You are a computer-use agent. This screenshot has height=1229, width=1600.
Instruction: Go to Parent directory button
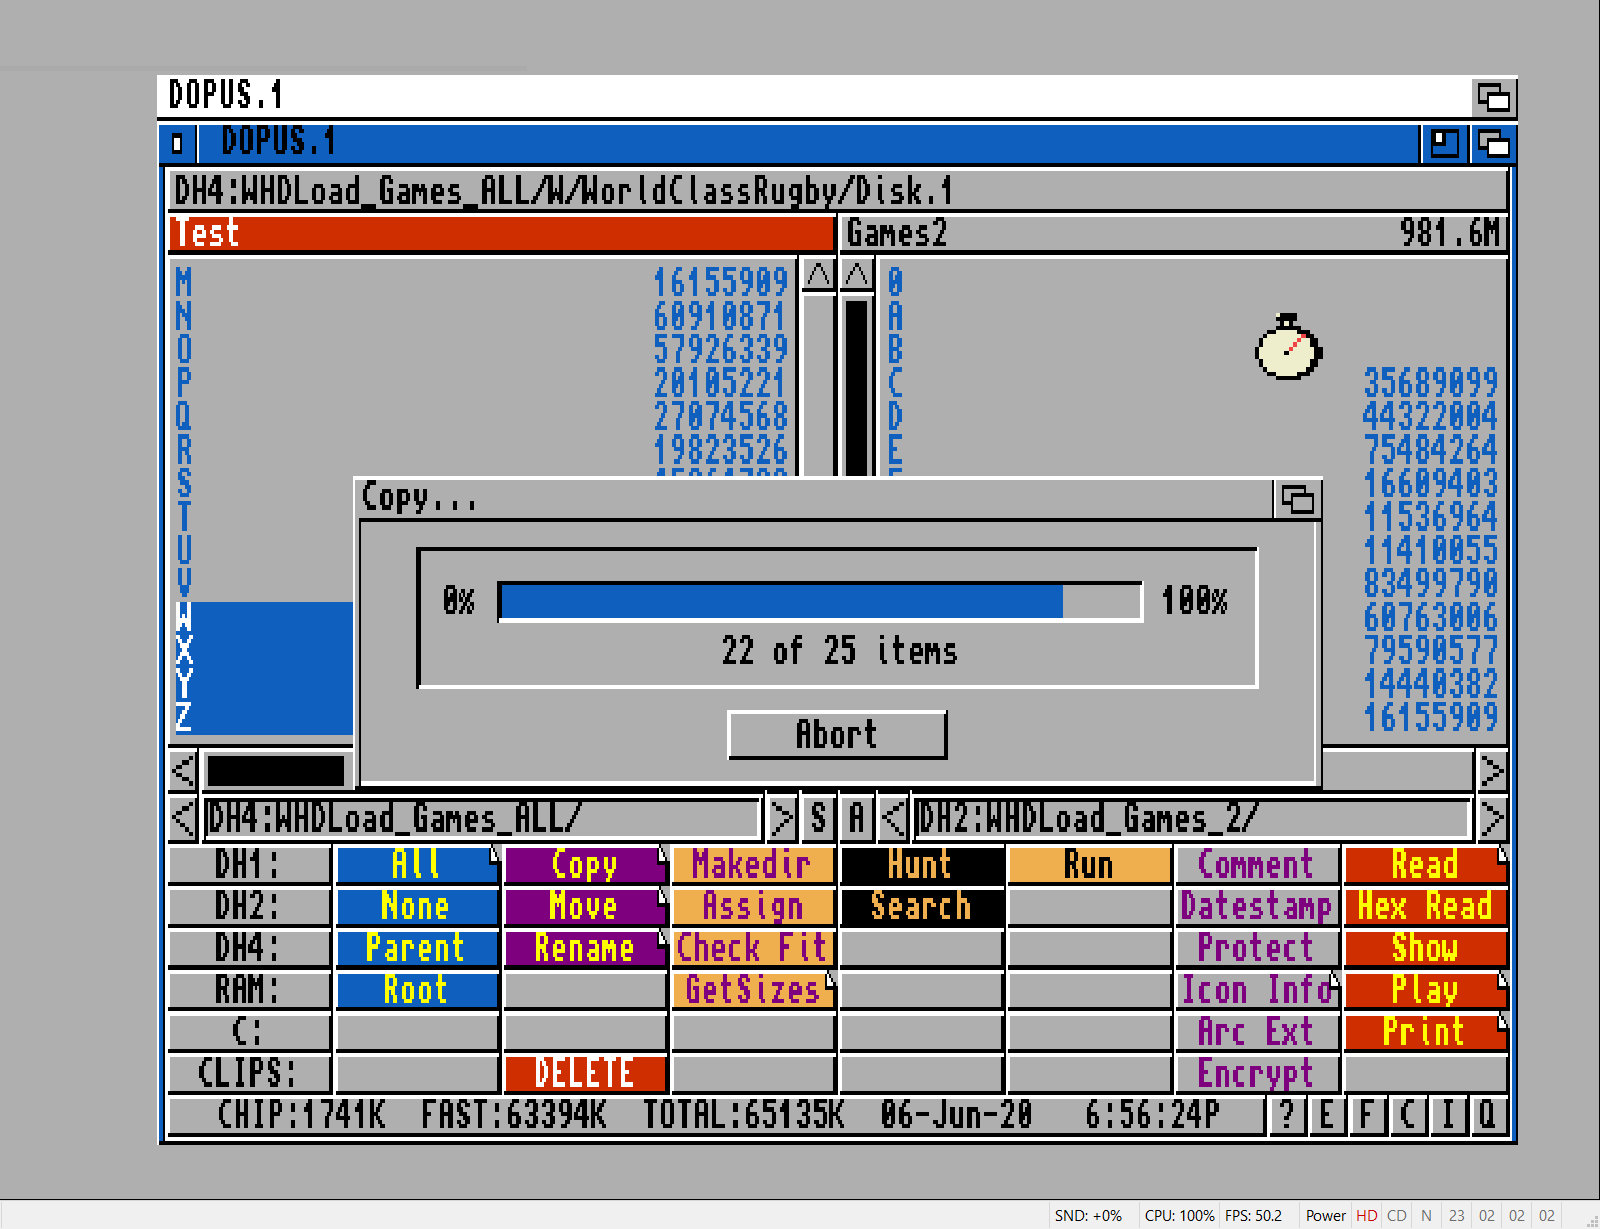[417, 948]
